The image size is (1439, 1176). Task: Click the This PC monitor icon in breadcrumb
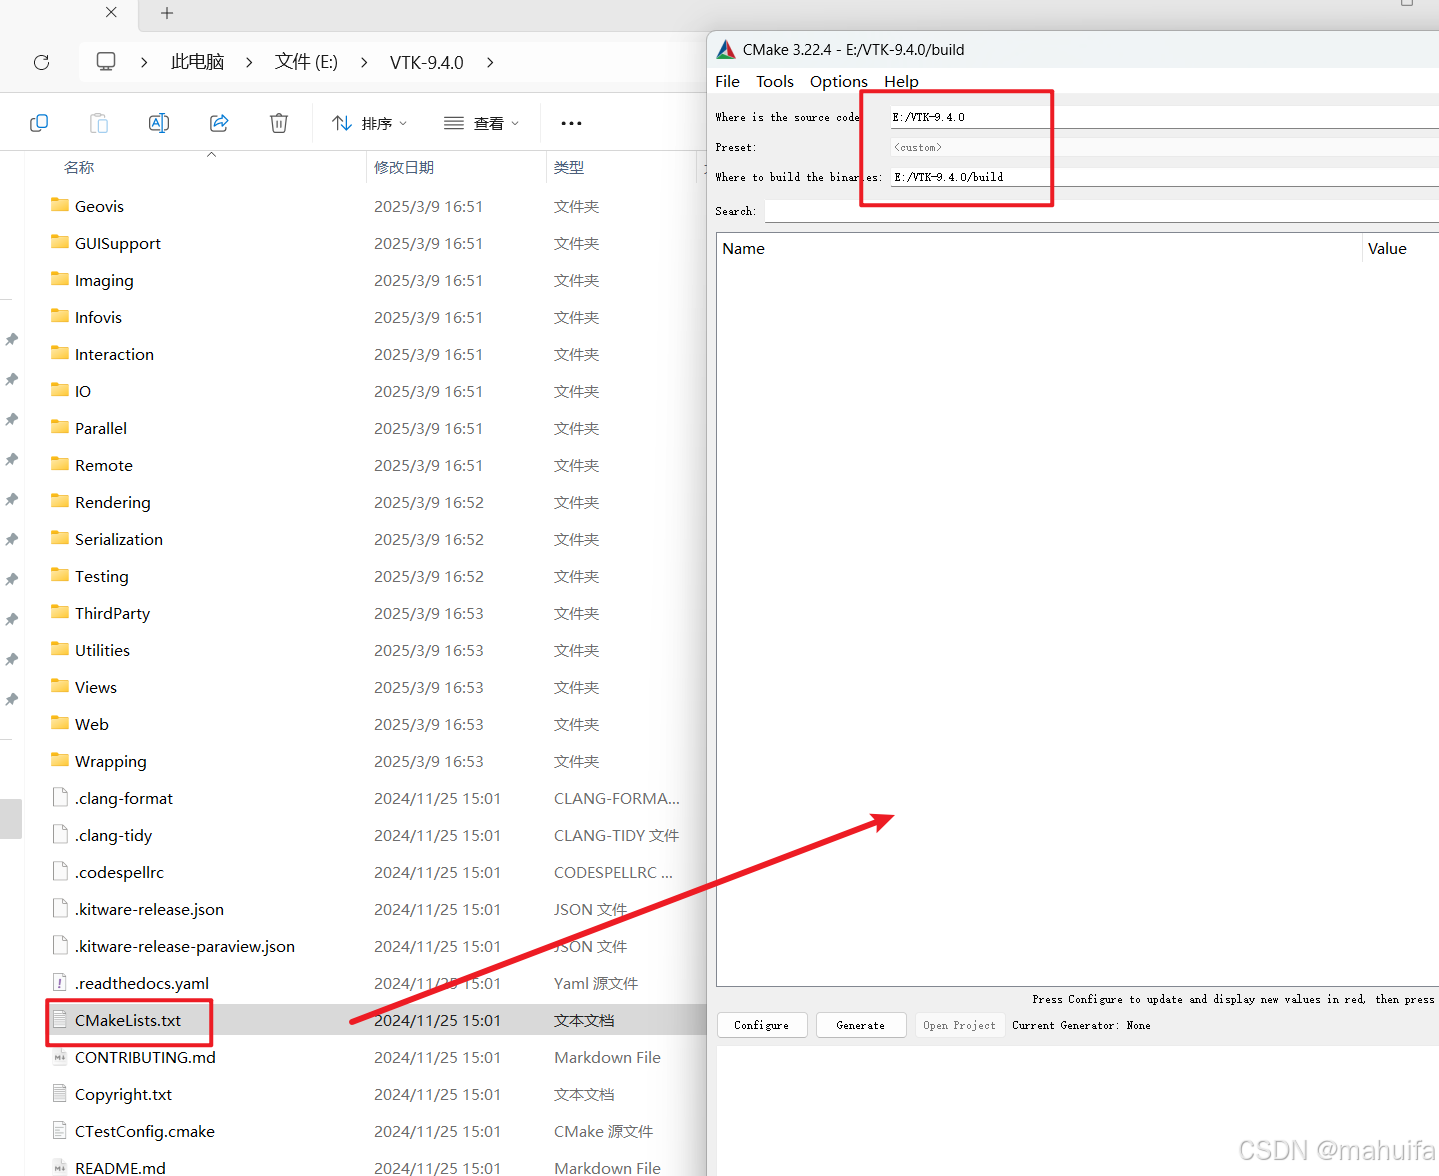(x=106, y=62)
